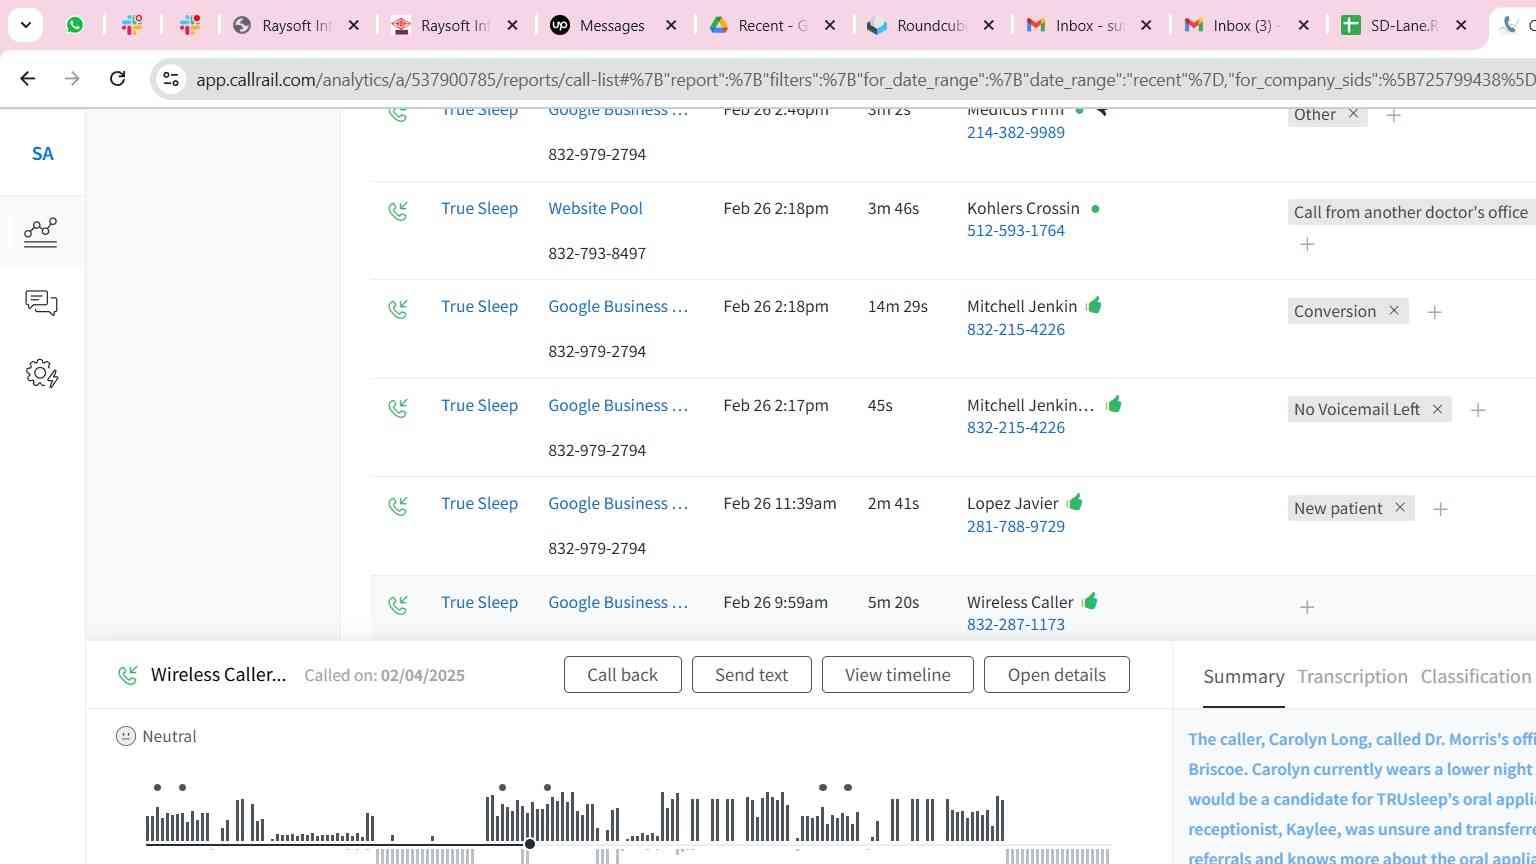The height and width of the screenshot is (864, 1536).
Task: Open site information icon in address bar
Action: point(171,79)
